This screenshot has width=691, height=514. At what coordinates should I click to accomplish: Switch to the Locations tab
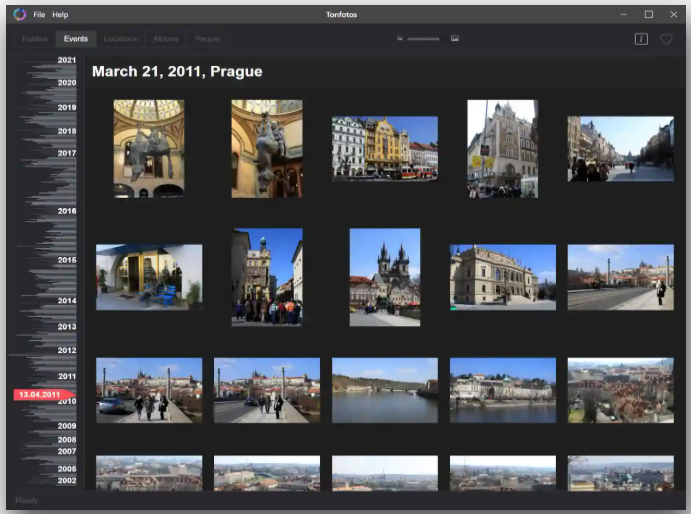[x=121, y=39]
